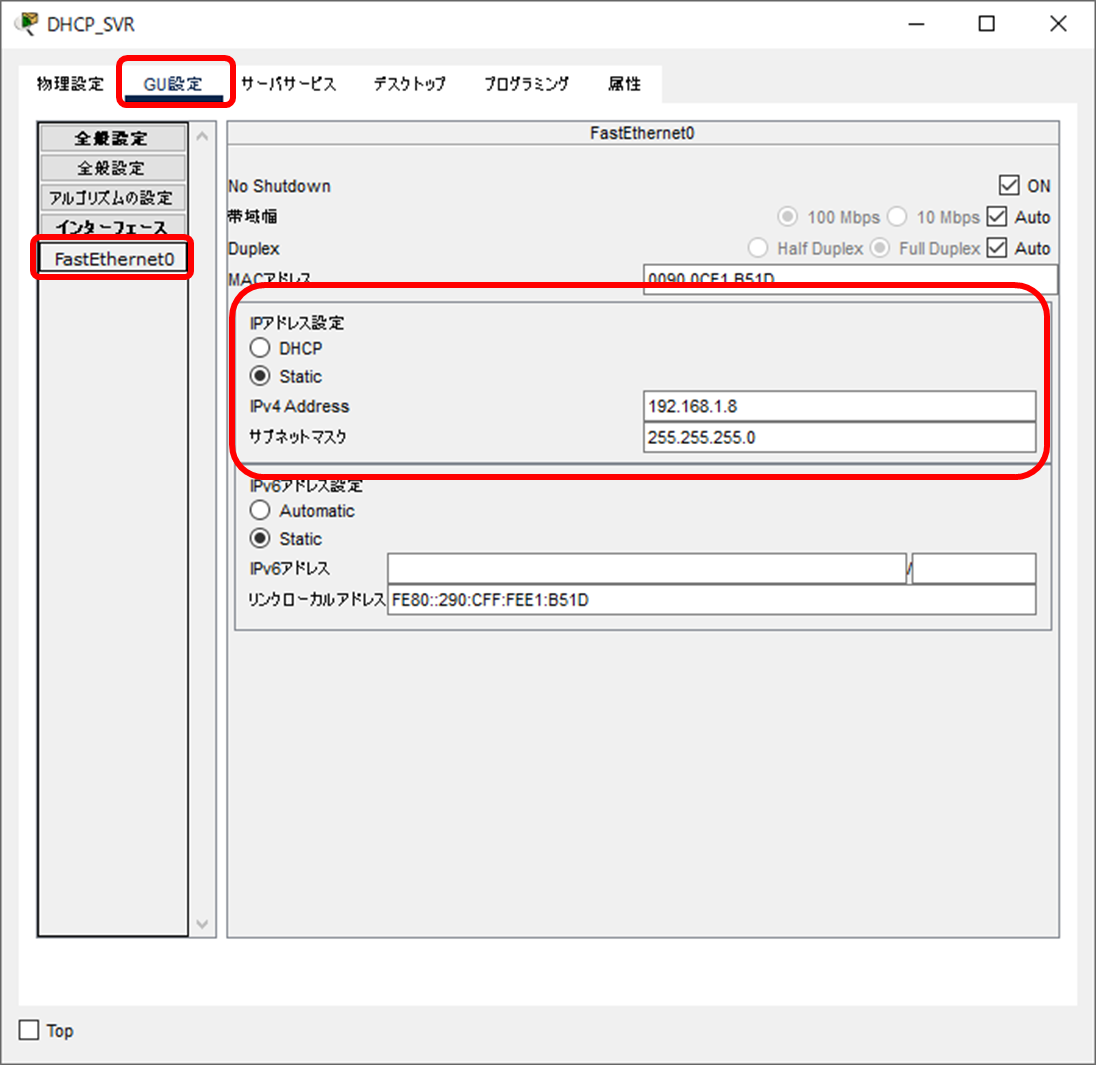Select the 全般設定 sub-item button
The image size is (1096, 1065).
point(113,168)
